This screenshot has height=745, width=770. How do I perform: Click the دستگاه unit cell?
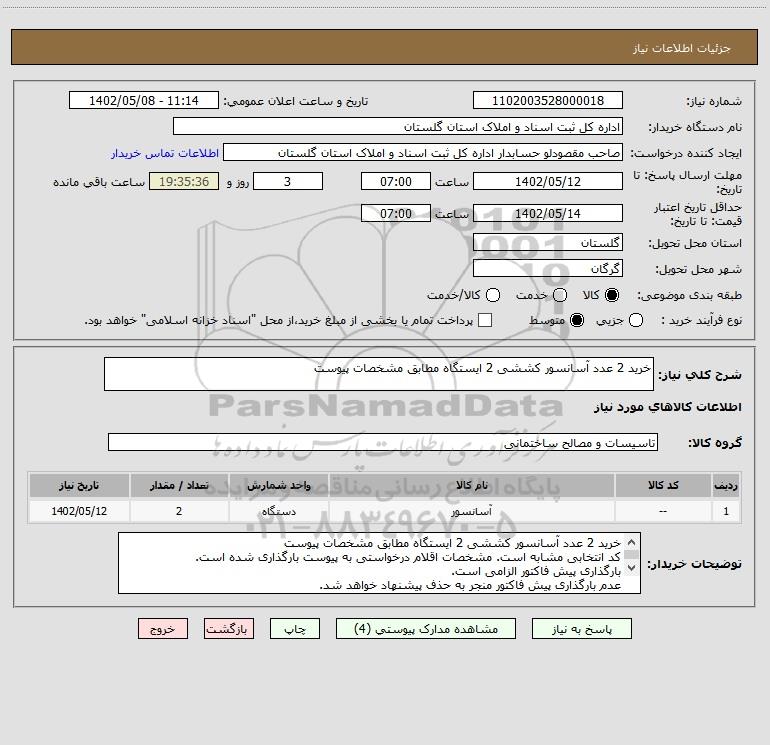(278, 511)
